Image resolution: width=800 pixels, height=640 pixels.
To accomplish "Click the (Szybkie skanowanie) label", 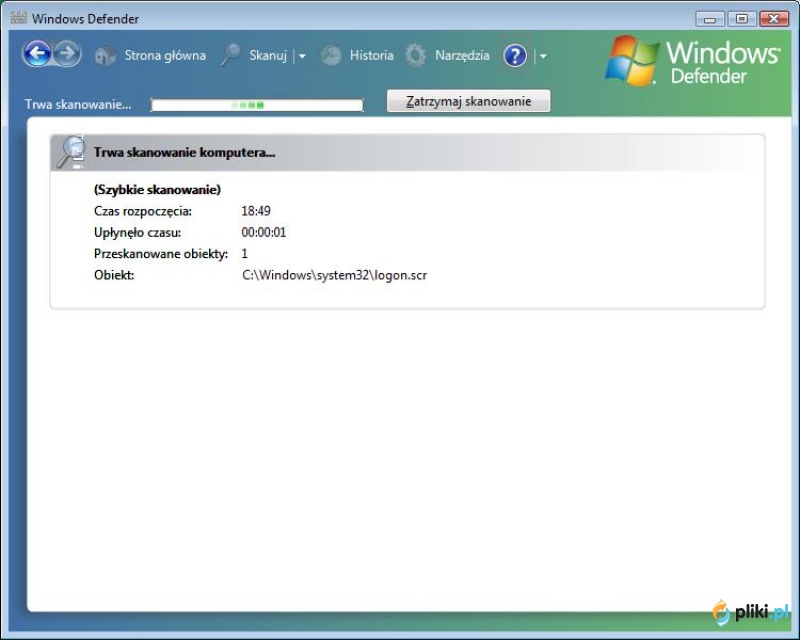I will 158,189.
